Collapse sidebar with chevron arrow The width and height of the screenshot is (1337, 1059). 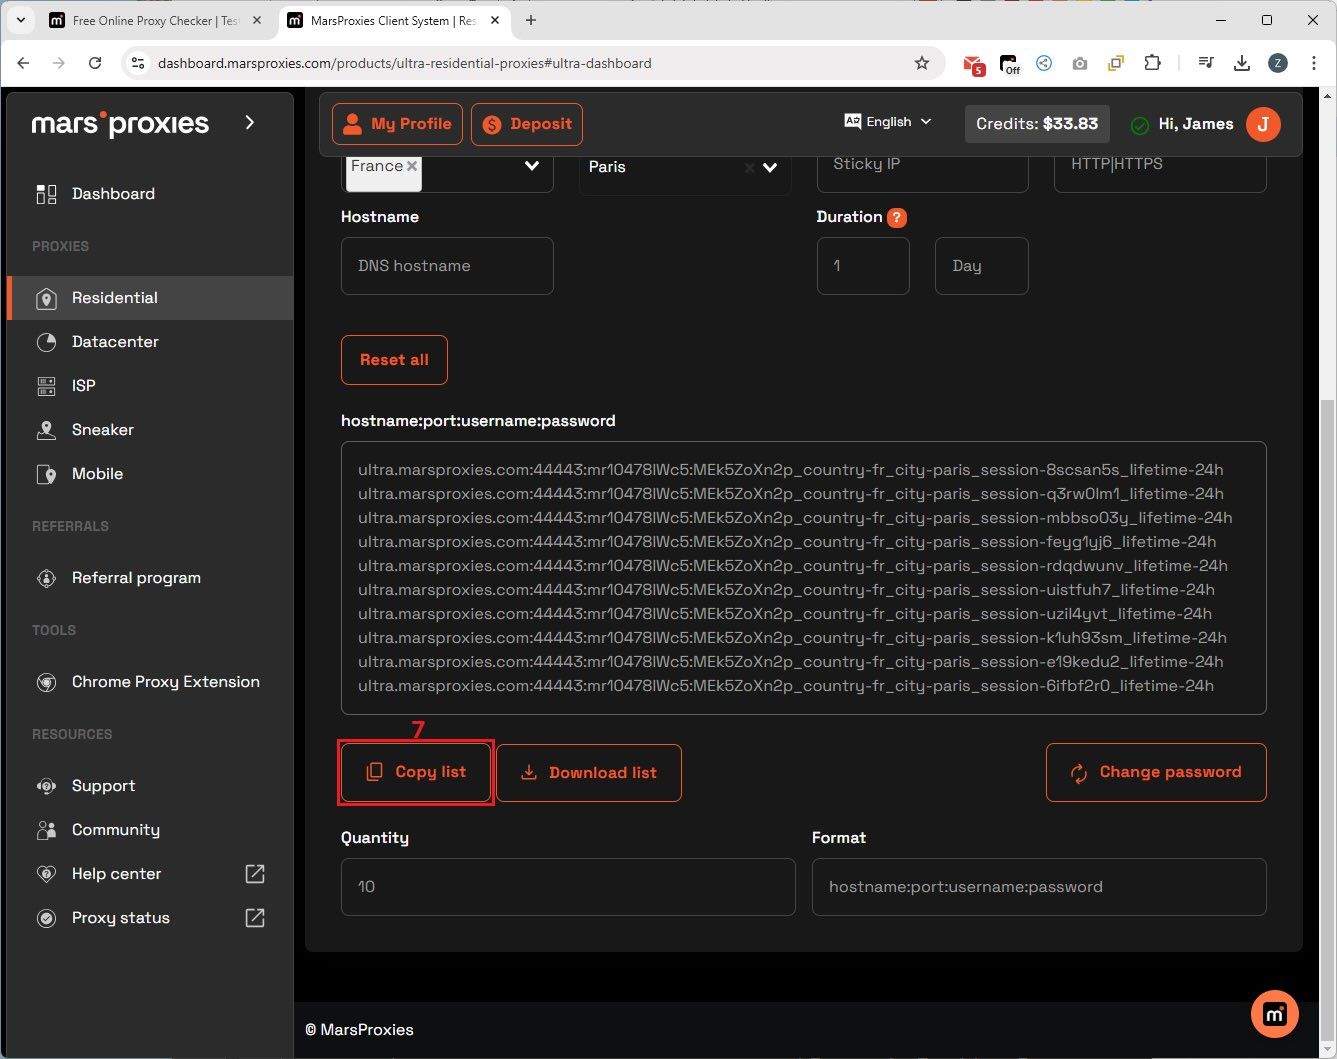click(x=250, y=122)
